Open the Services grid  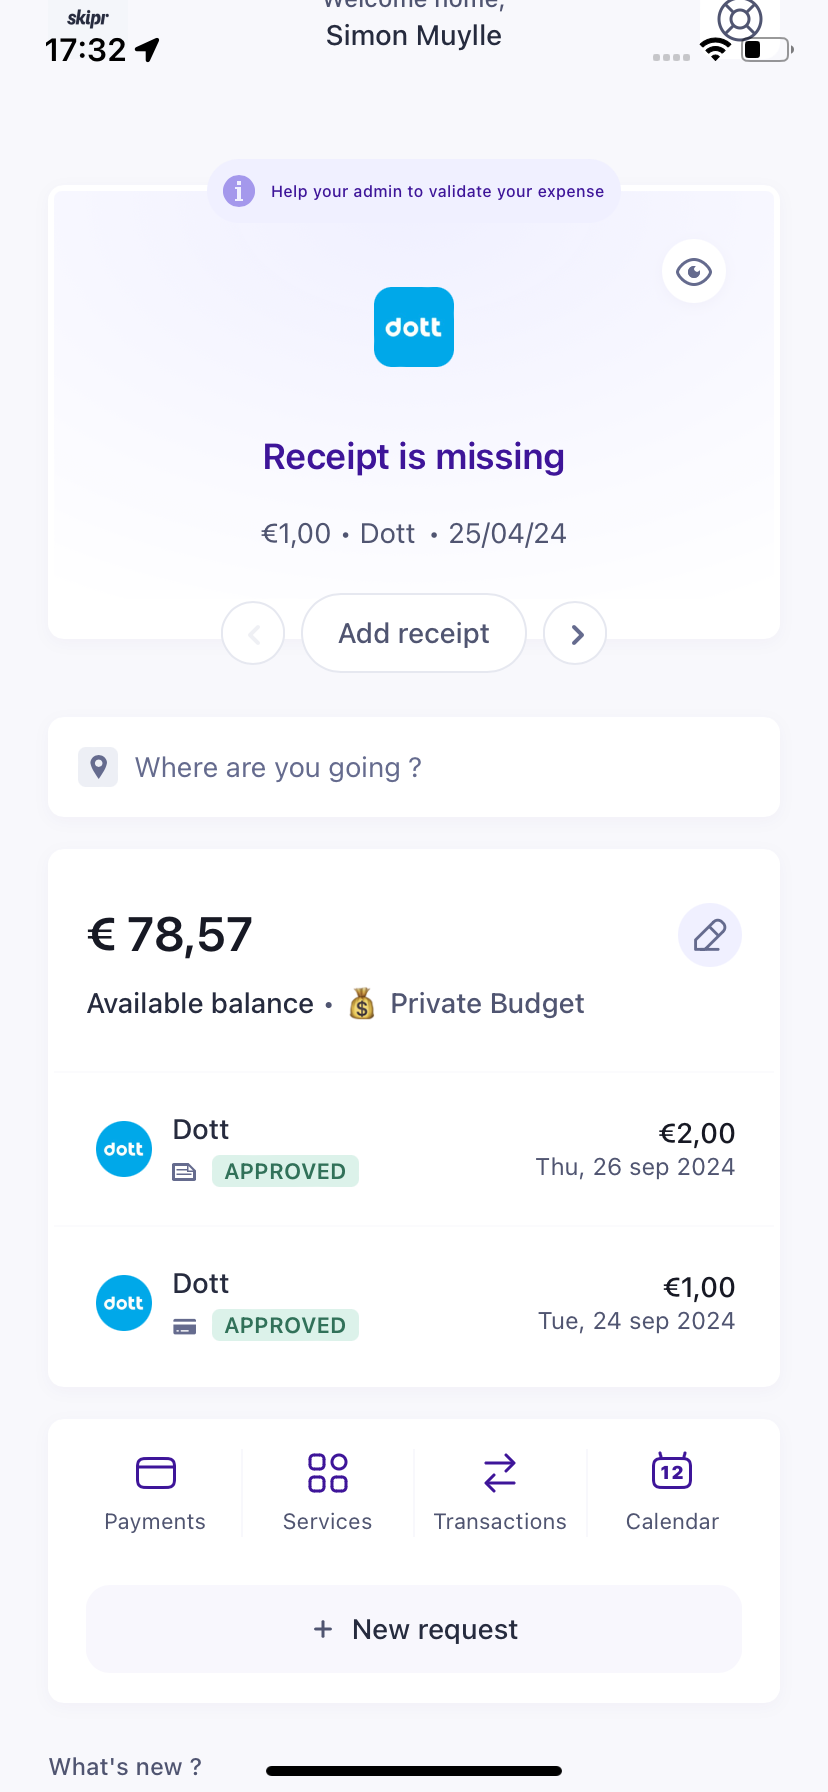pos(327,1492)
